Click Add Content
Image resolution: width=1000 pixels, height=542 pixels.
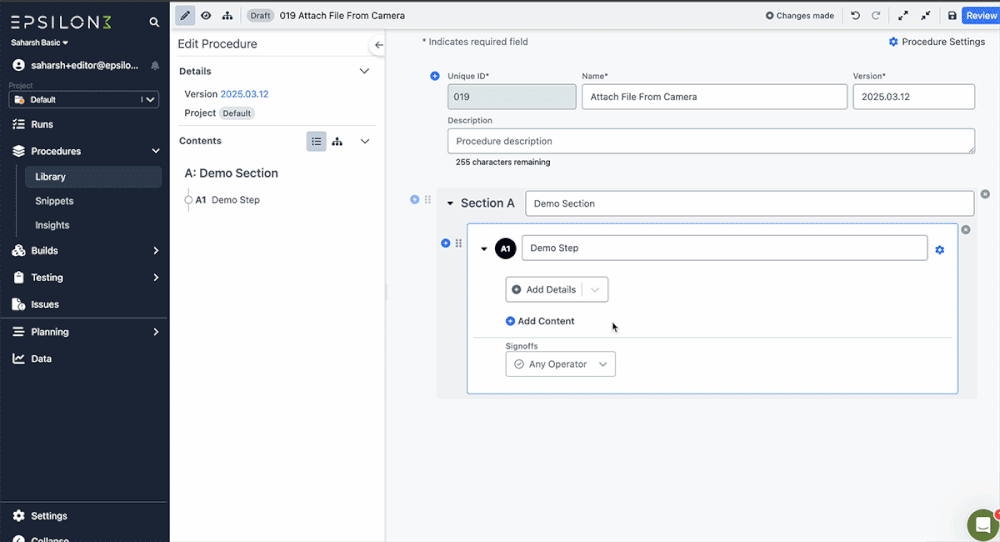540,321
